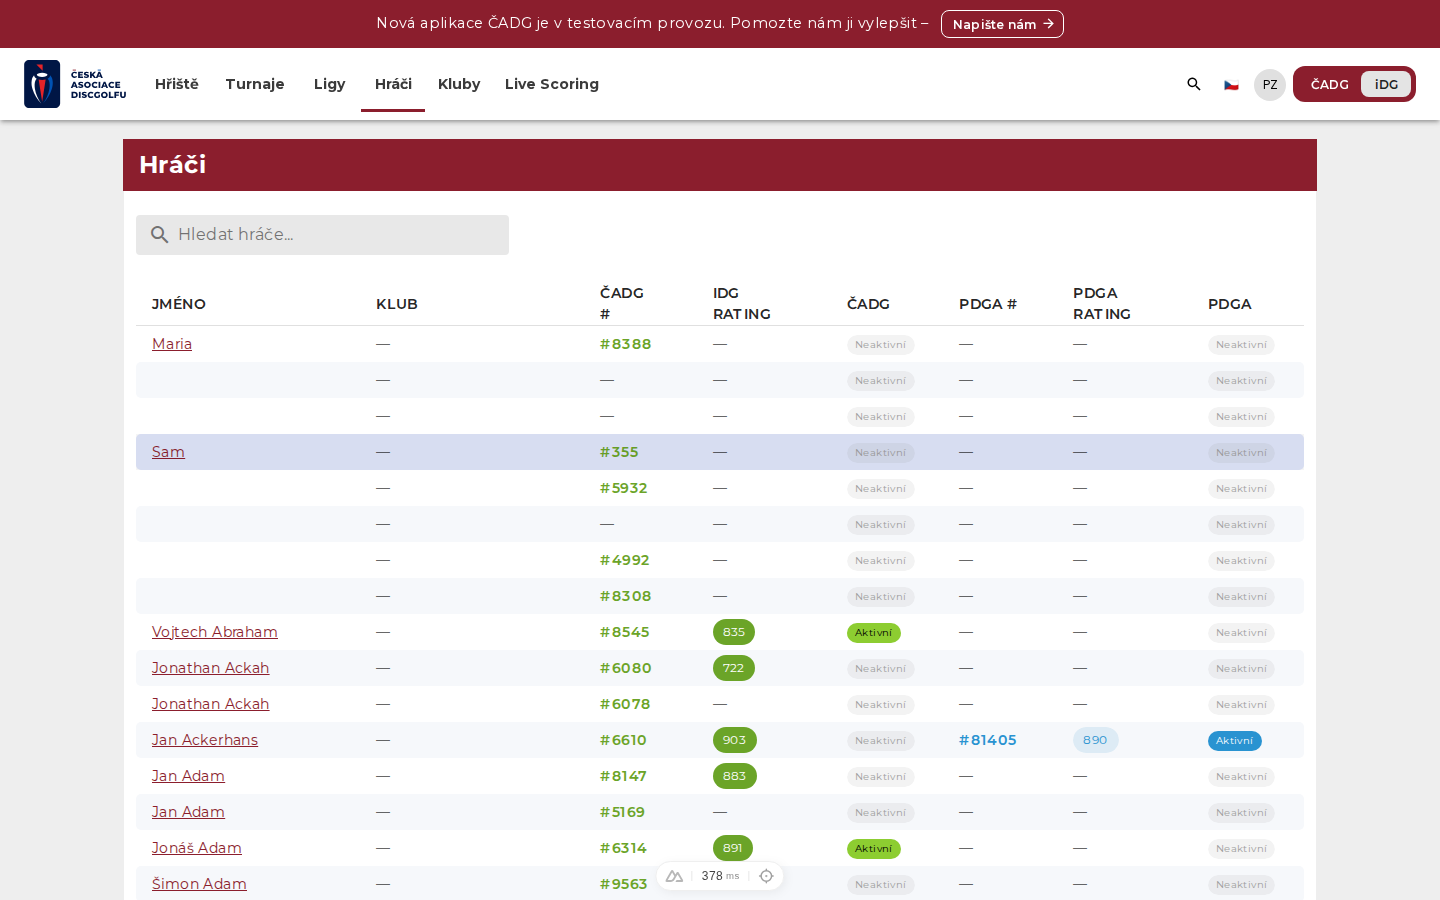The image size is (1440, 900).
Task: Select the Hráči menu tab
Action: pyautogui.click(x=393, y=84)
